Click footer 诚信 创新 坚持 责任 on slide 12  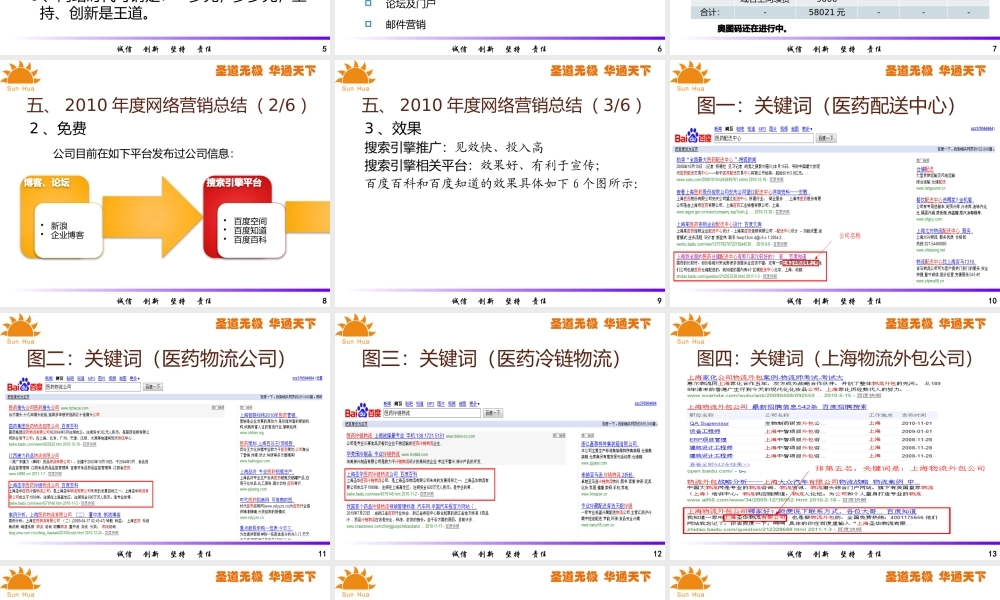(499, 554)
